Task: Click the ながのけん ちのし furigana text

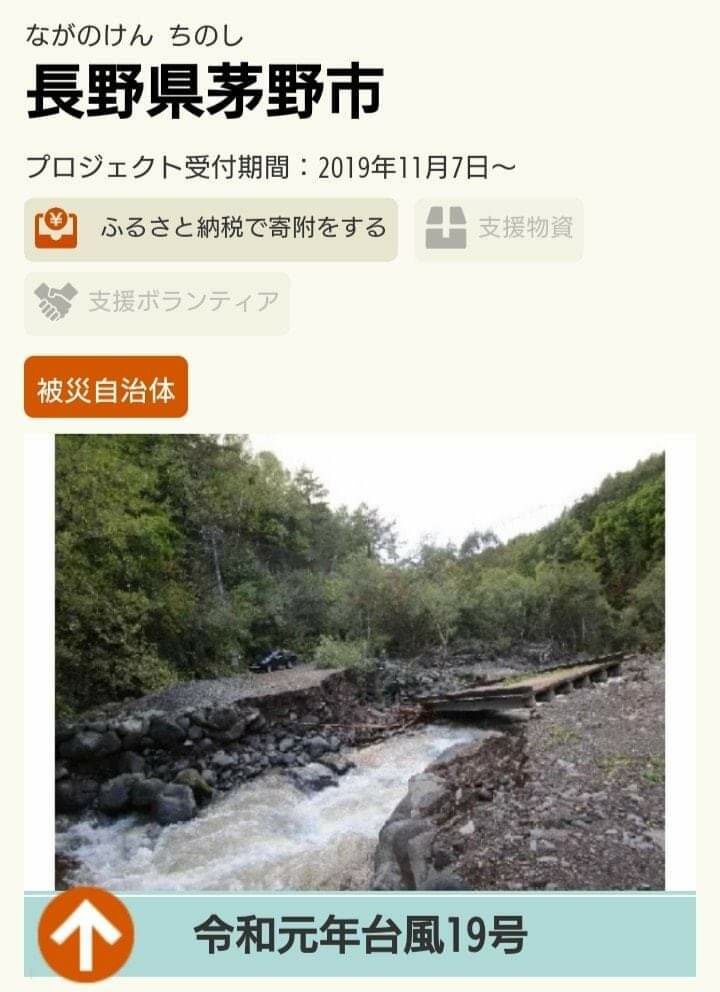Action: (134, 35)
